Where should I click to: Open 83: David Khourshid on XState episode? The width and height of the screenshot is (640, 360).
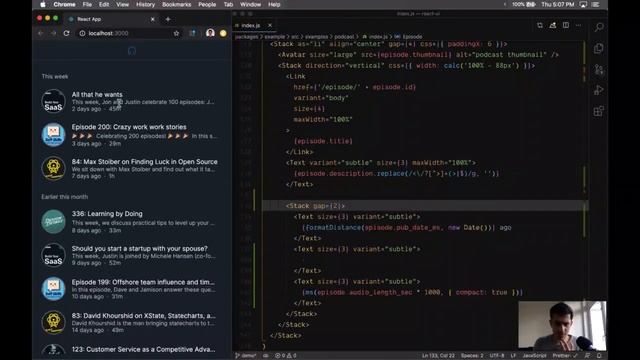144,316
